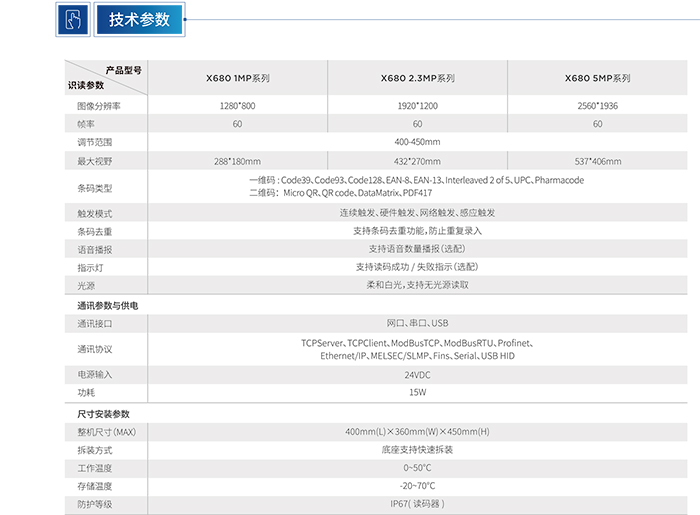700x515 pixels.
Task: Select the X680 1MP系列 column header
Action: [x=237, y=77]
